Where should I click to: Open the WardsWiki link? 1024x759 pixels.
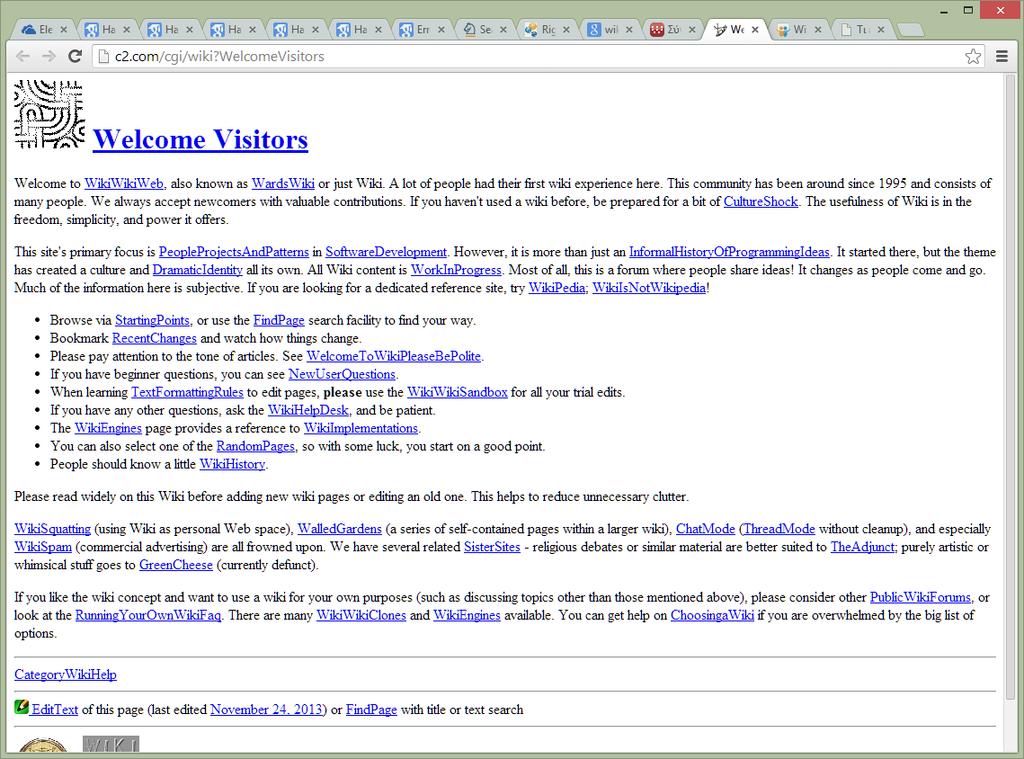[x=283, y=184]
